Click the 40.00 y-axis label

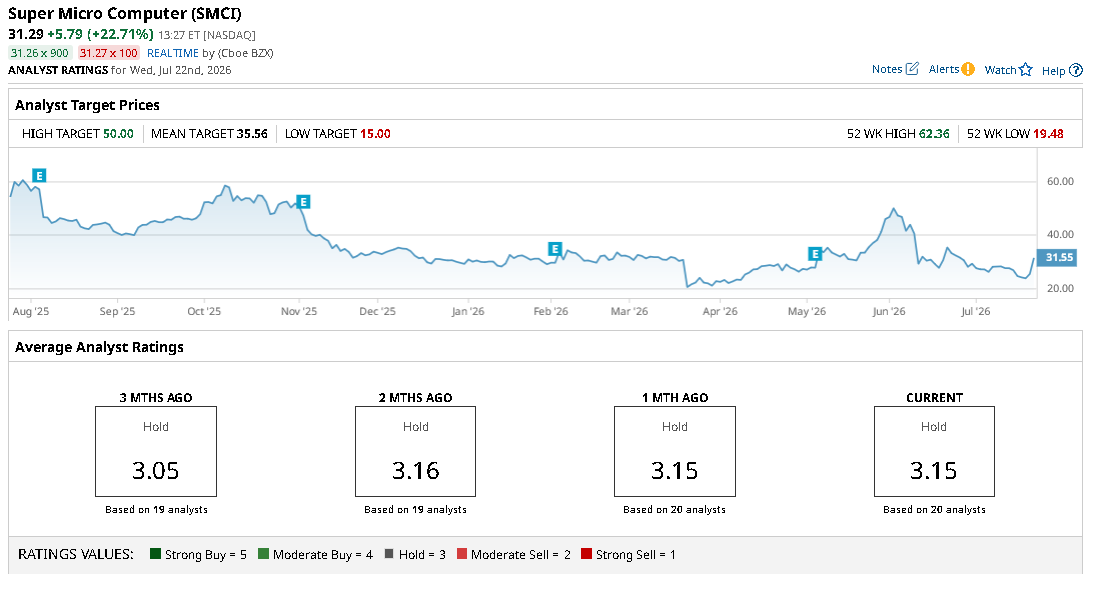tap(1060, 234)
